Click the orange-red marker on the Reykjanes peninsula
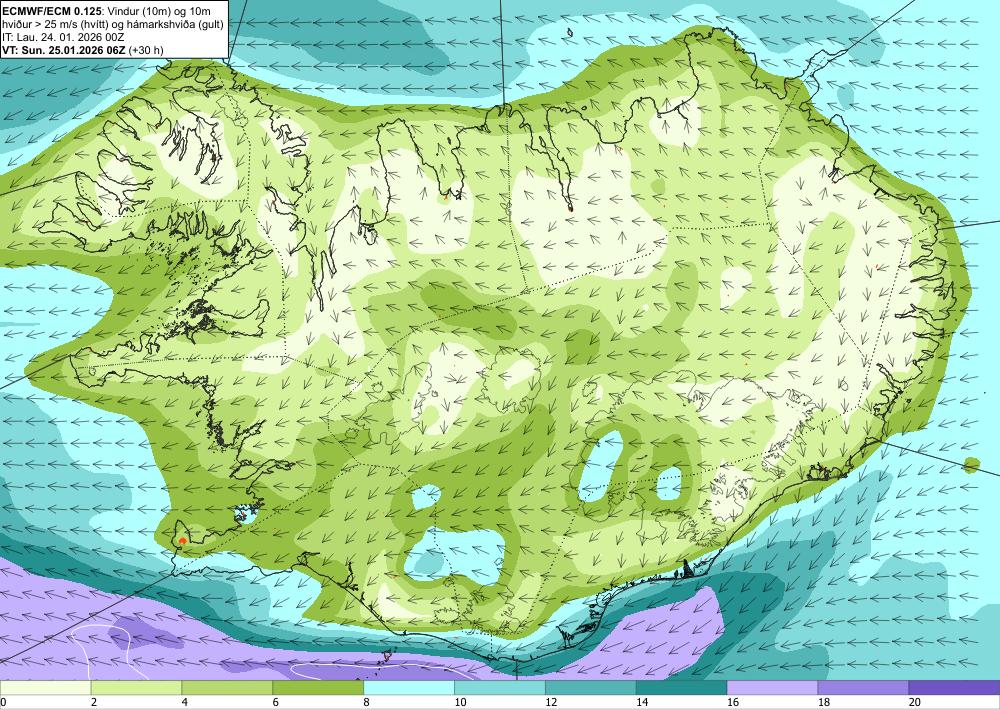Viewport: 1000px width, 709px height. [182, 541]
